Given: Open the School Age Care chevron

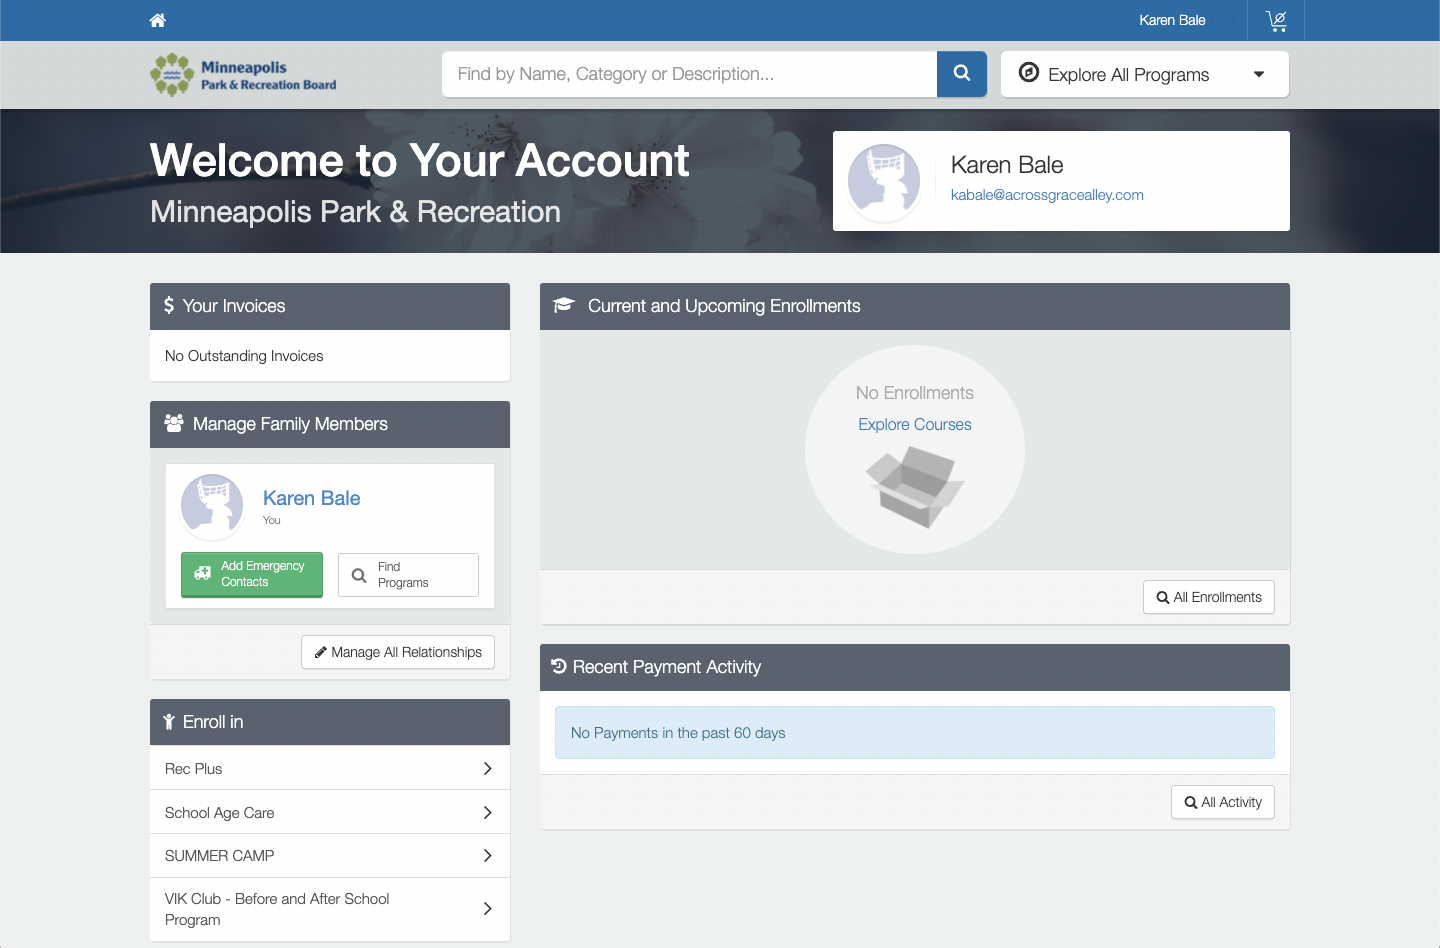Looking at the screenshot, I should point(487,812).
